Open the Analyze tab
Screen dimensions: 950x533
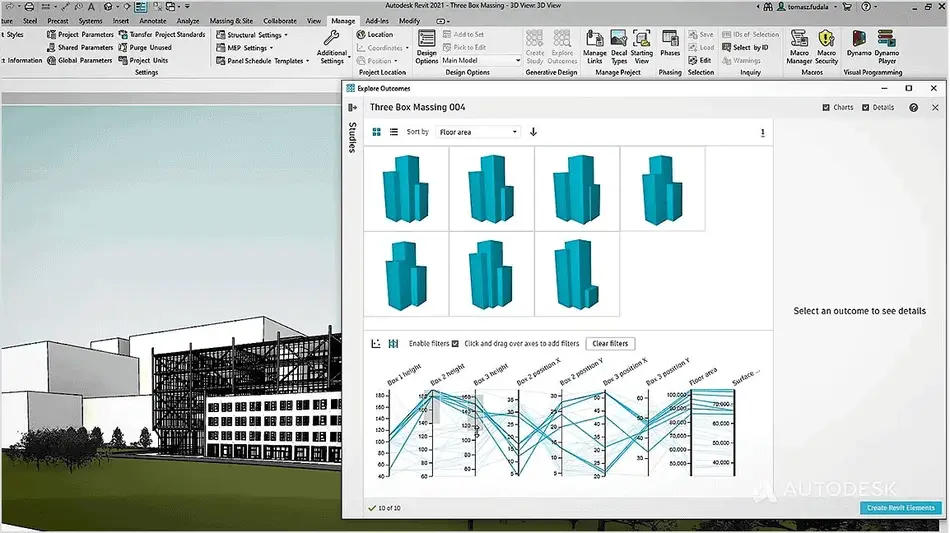pyautogui.click(x=188, y=21)
